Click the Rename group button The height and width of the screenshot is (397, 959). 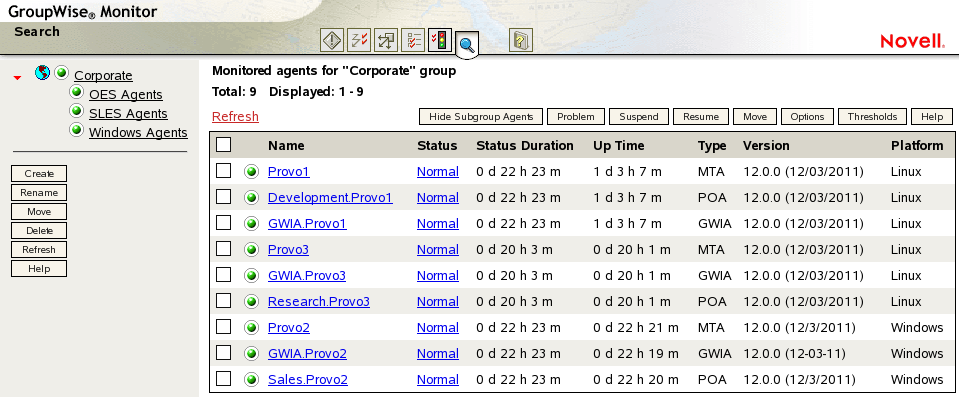point(39,193)
